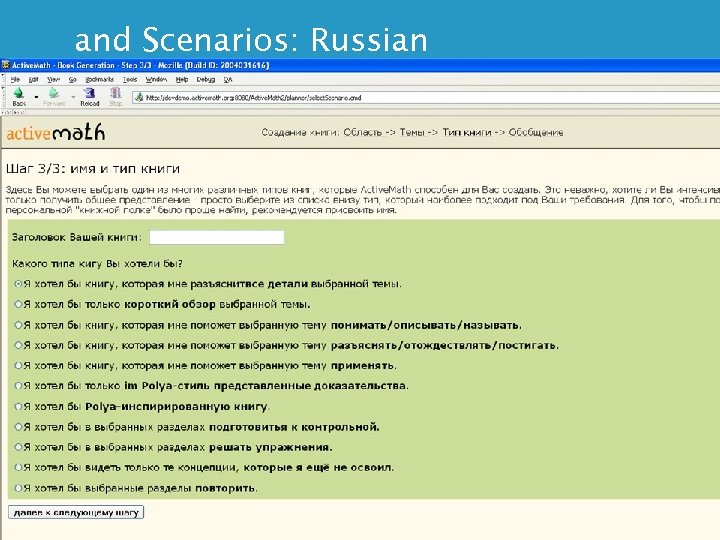
Task: Open the Window menu
Action: click(156, 79)
